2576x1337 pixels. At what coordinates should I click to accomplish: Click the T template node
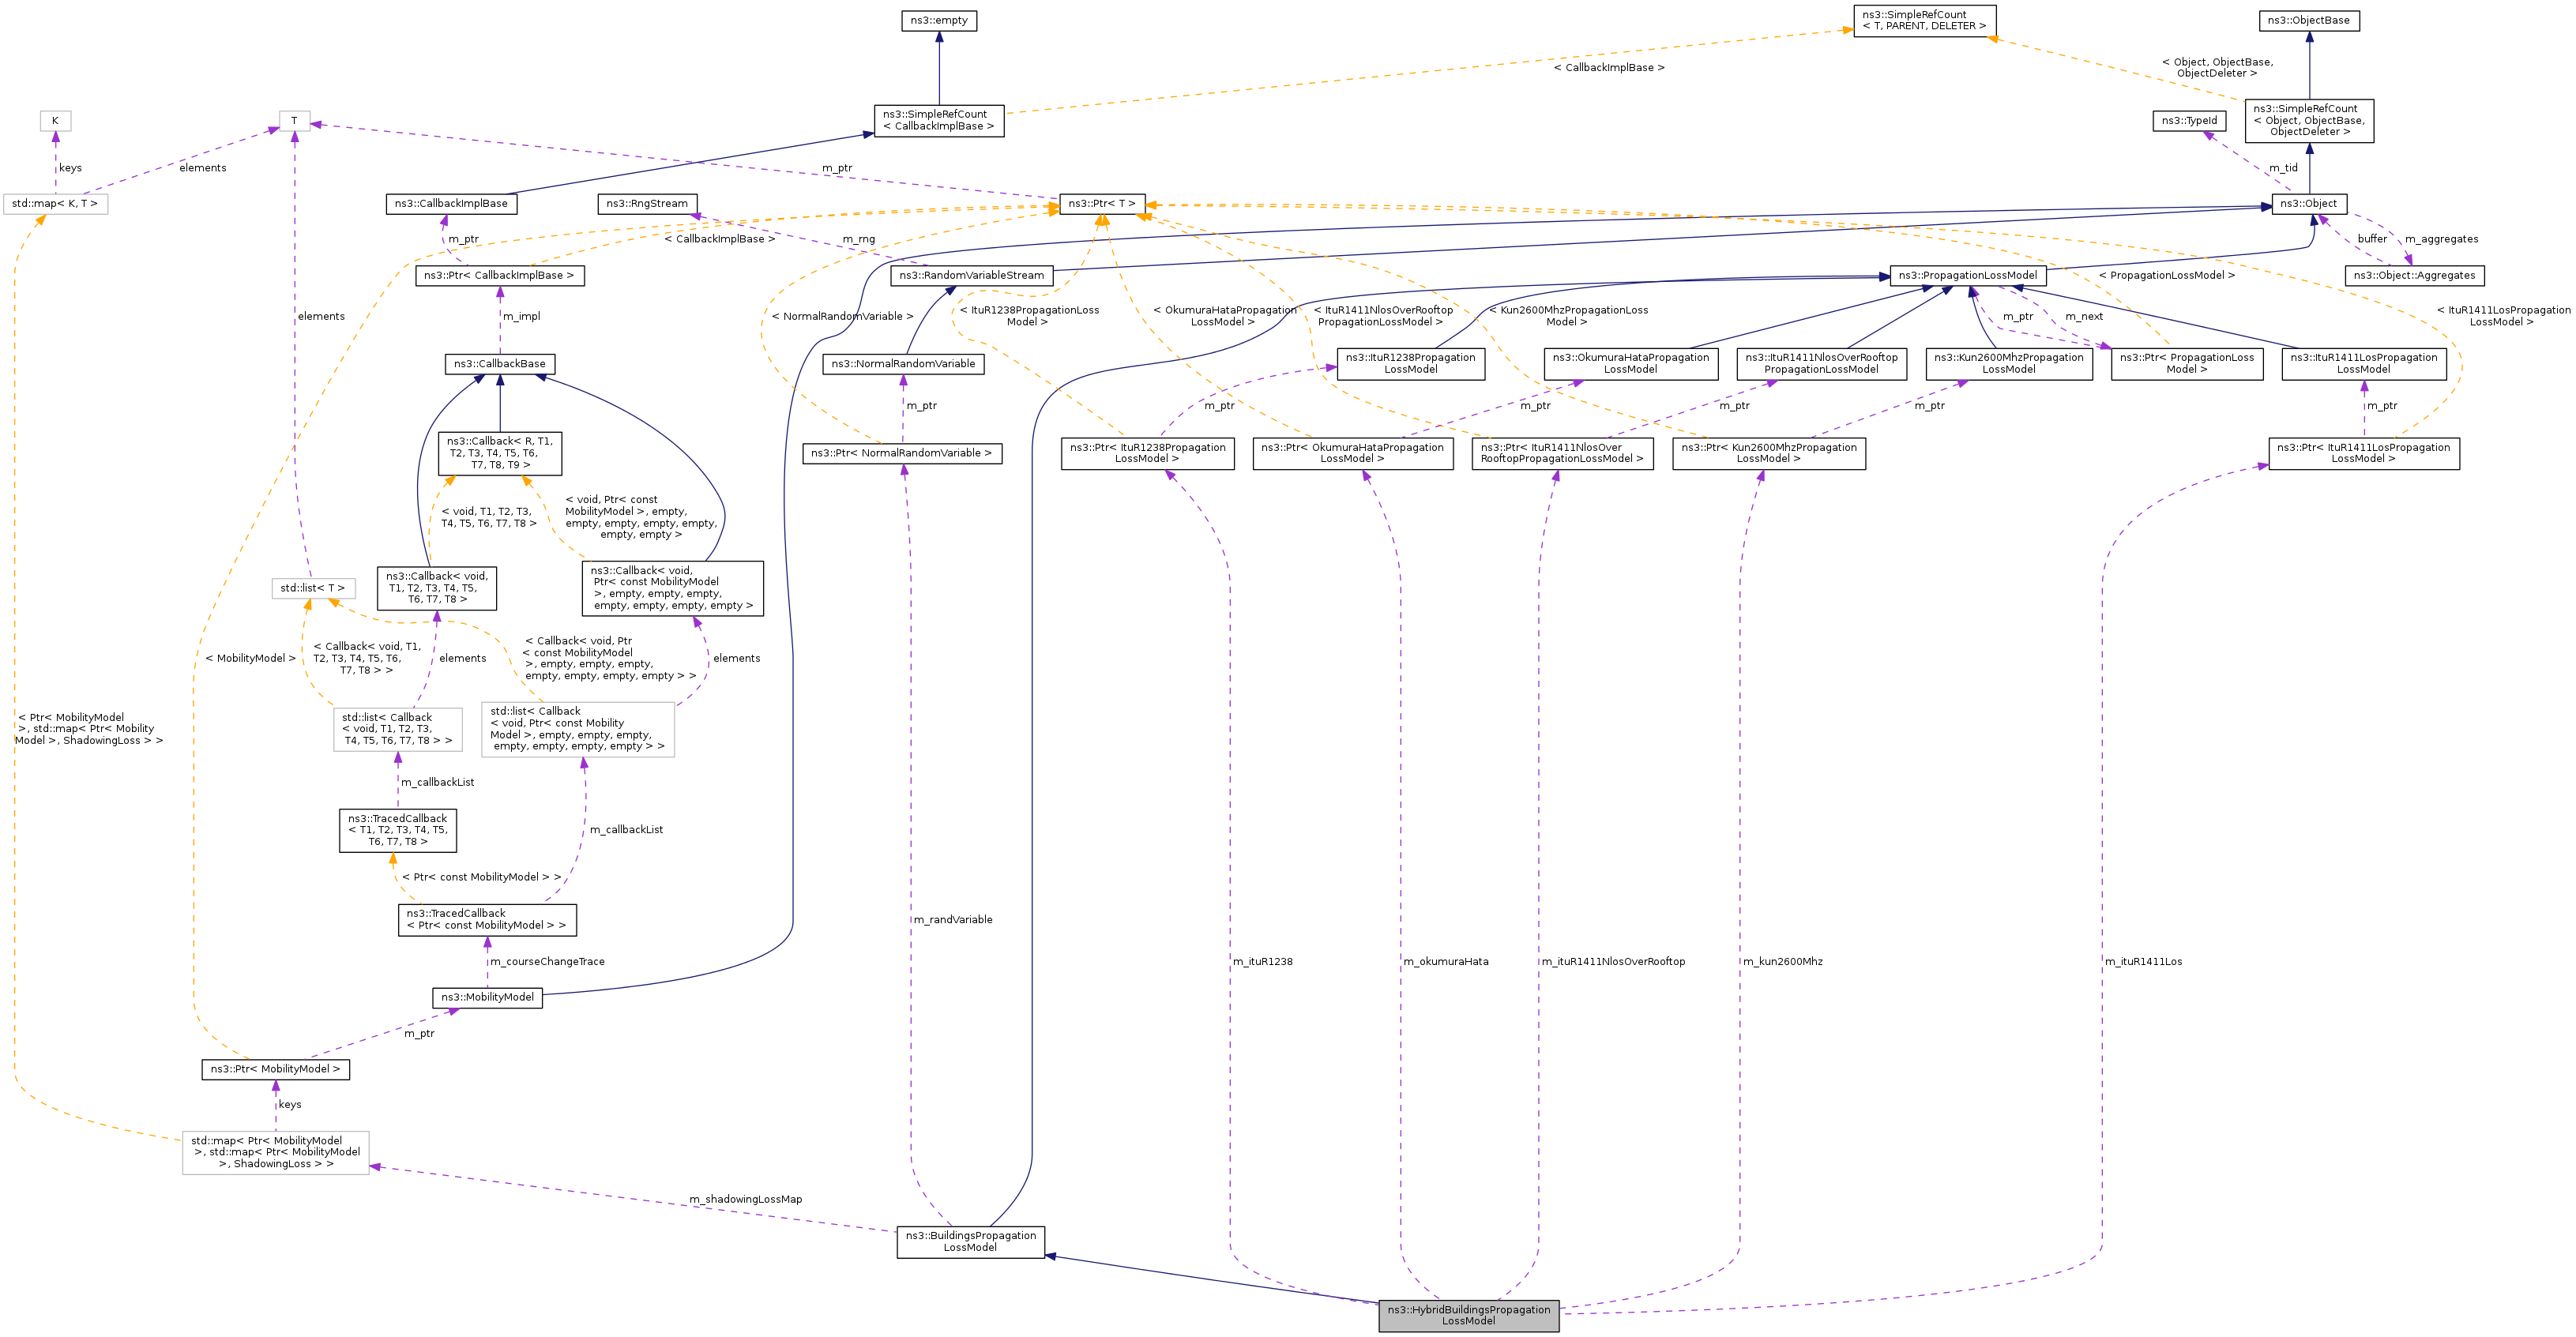point(294,121)
